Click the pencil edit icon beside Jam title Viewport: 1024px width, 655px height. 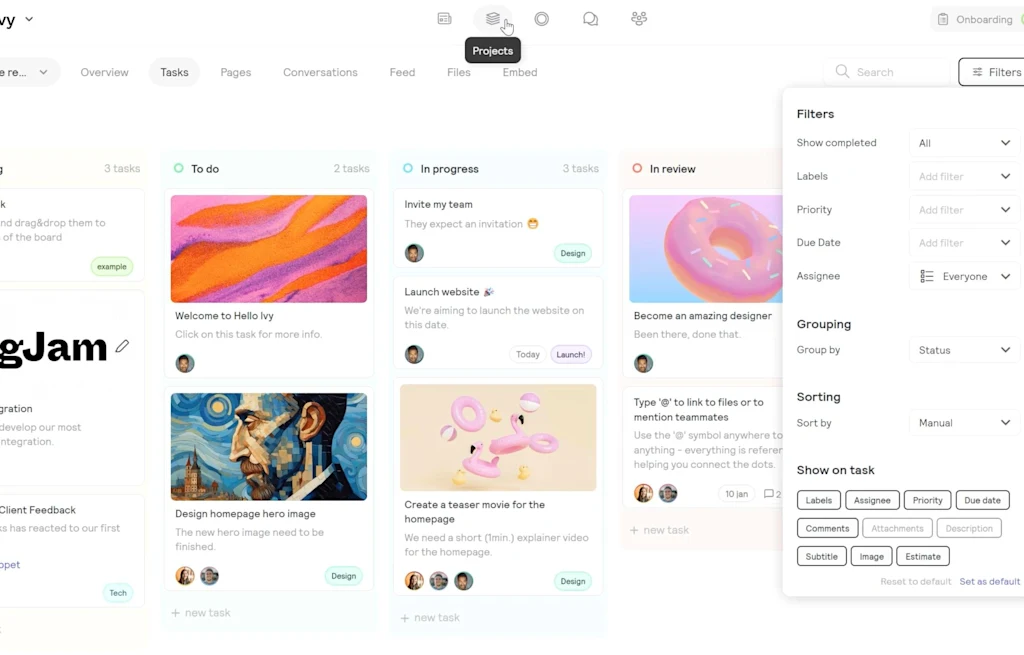tap(122, 346)
